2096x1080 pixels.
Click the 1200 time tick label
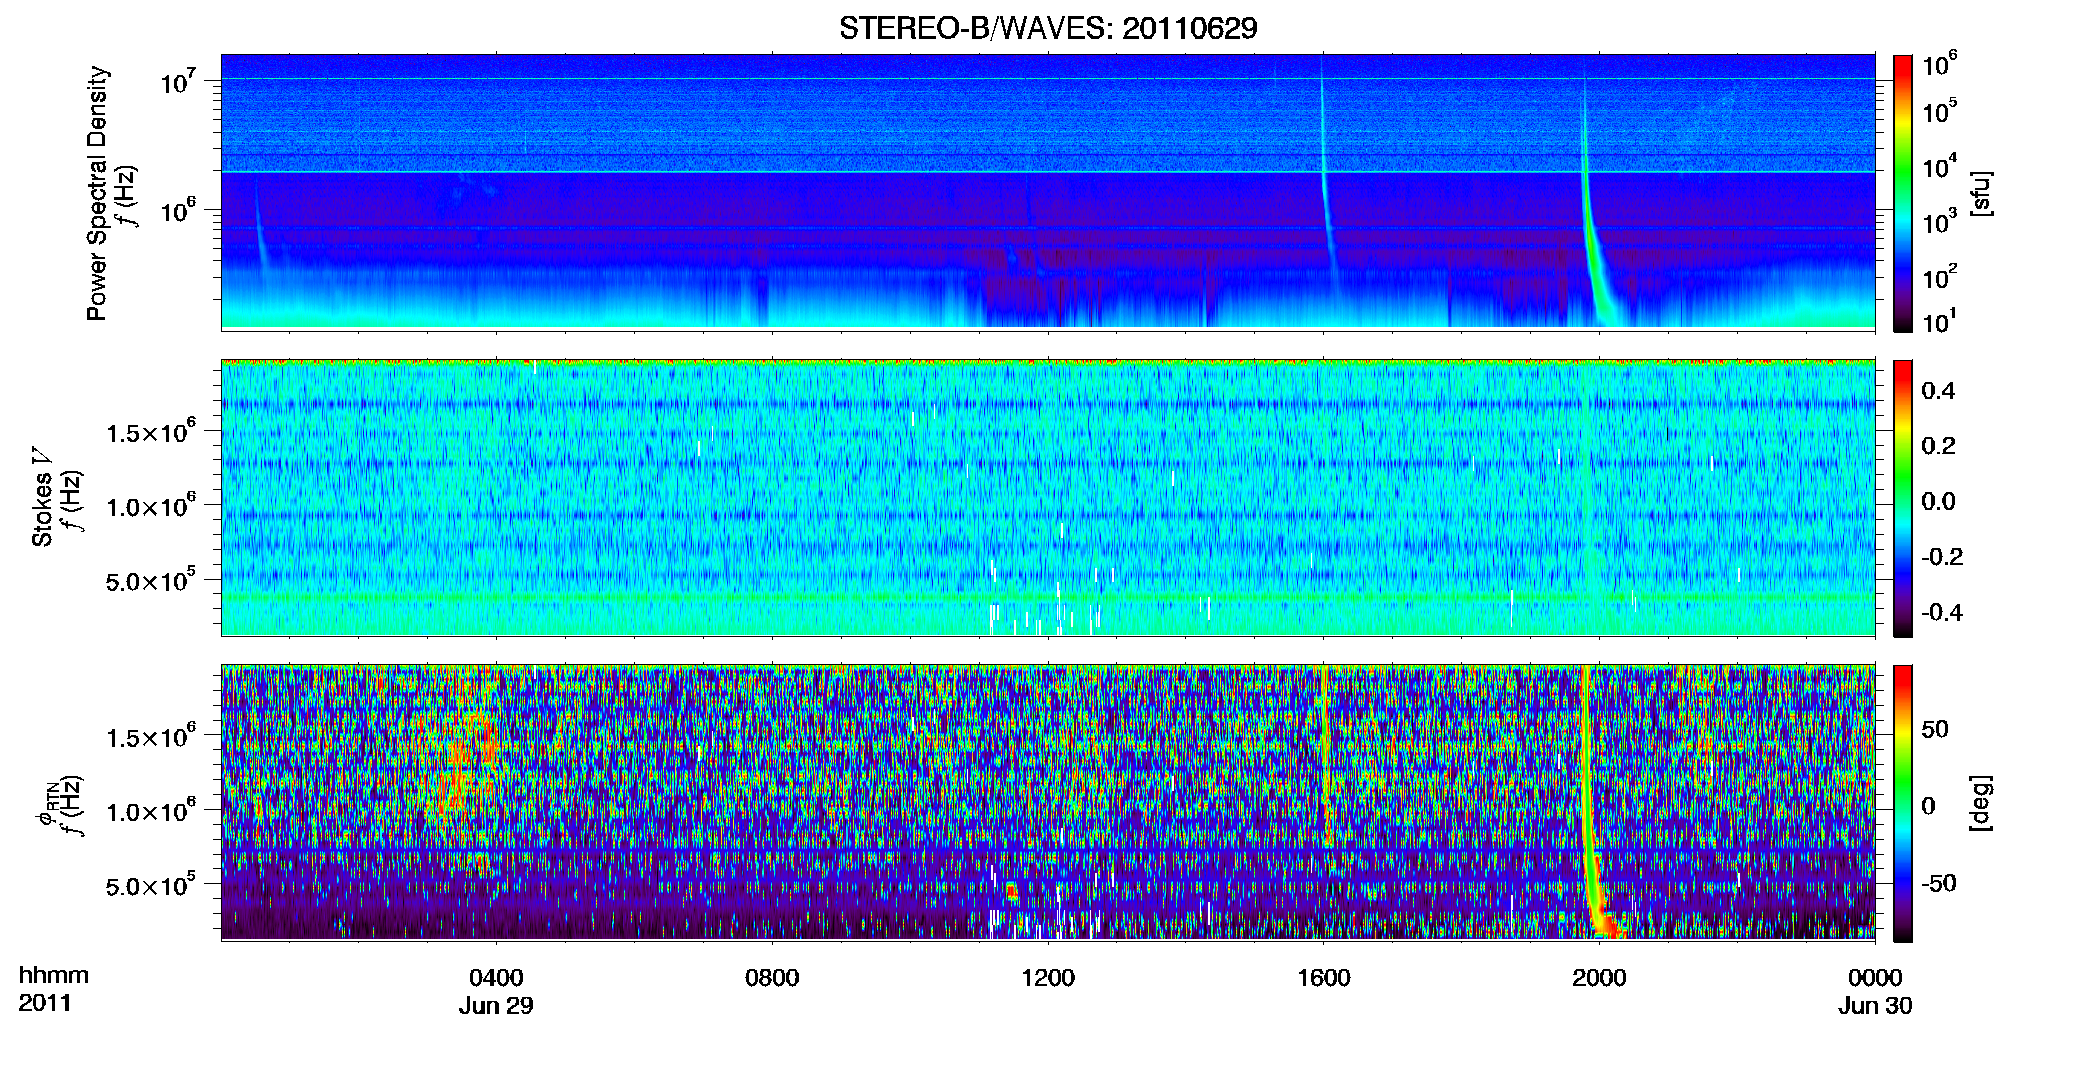click(1048, 977)
